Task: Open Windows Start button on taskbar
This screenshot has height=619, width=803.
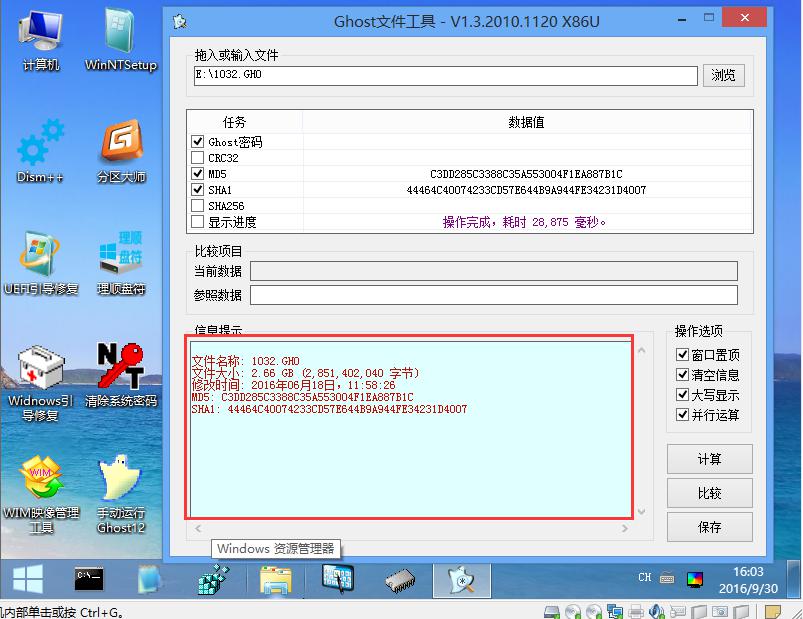Action: coord(27,578)
